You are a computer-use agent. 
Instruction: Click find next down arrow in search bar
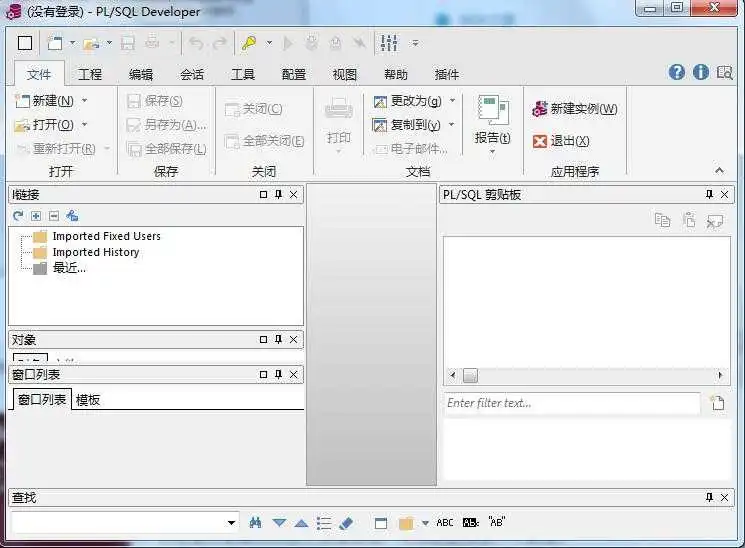(279, 523)
